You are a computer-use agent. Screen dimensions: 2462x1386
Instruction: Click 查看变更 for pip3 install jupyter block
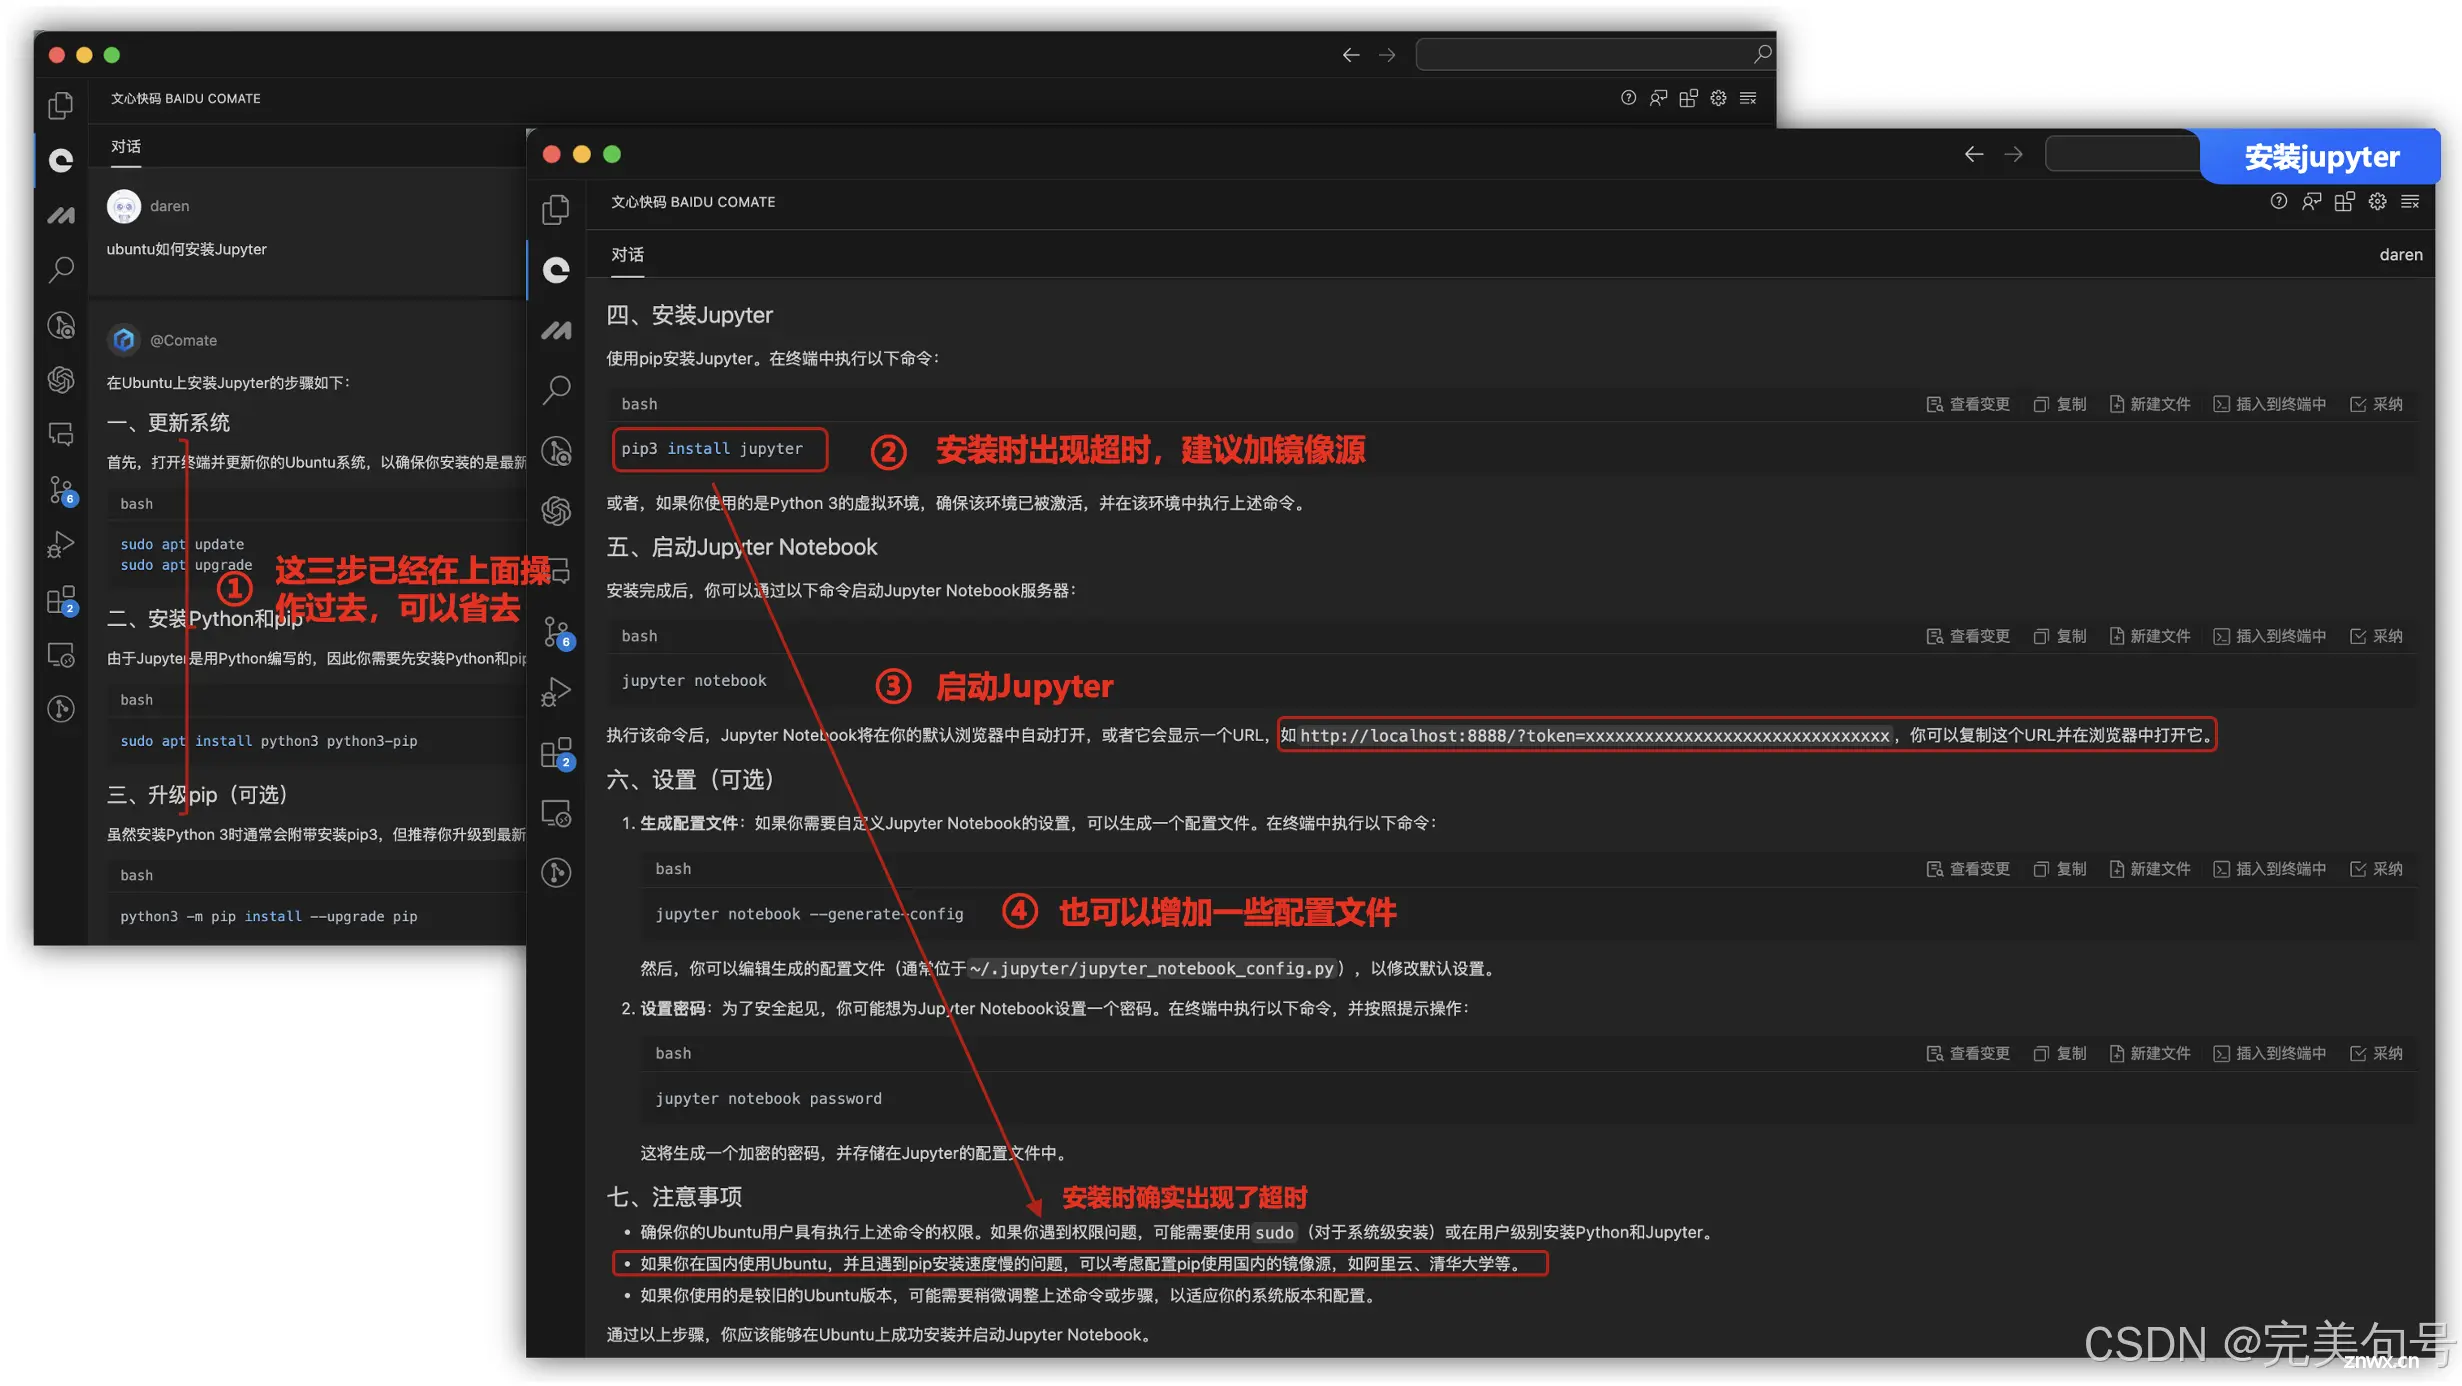[1968, 404]
